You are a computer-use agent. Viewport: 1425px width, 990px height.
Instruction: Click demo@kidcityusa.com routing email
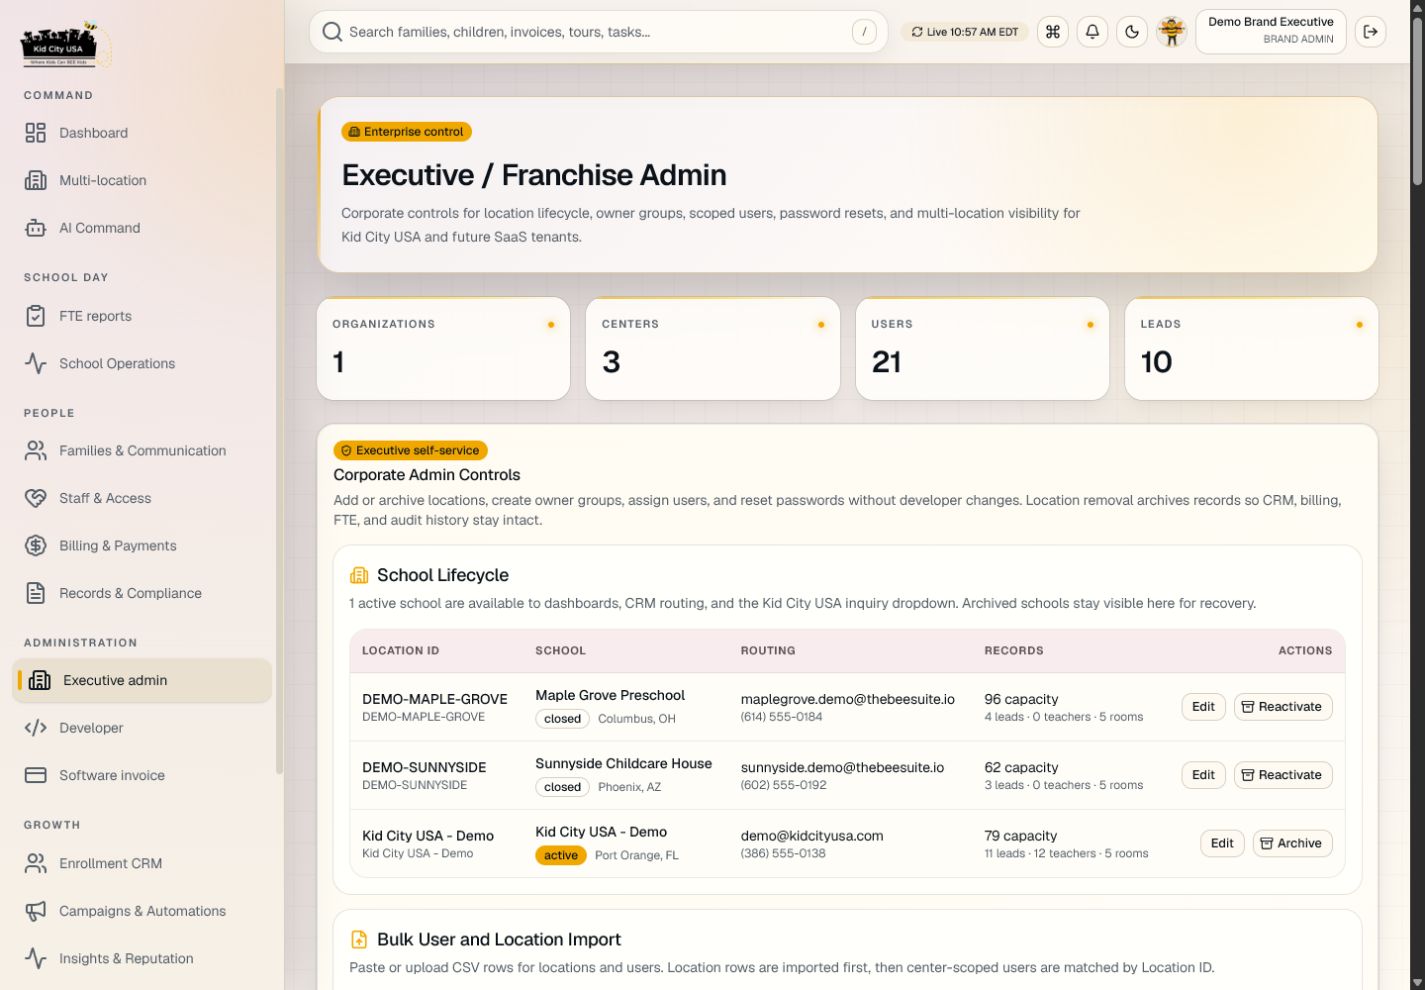[x=812, y=835]
